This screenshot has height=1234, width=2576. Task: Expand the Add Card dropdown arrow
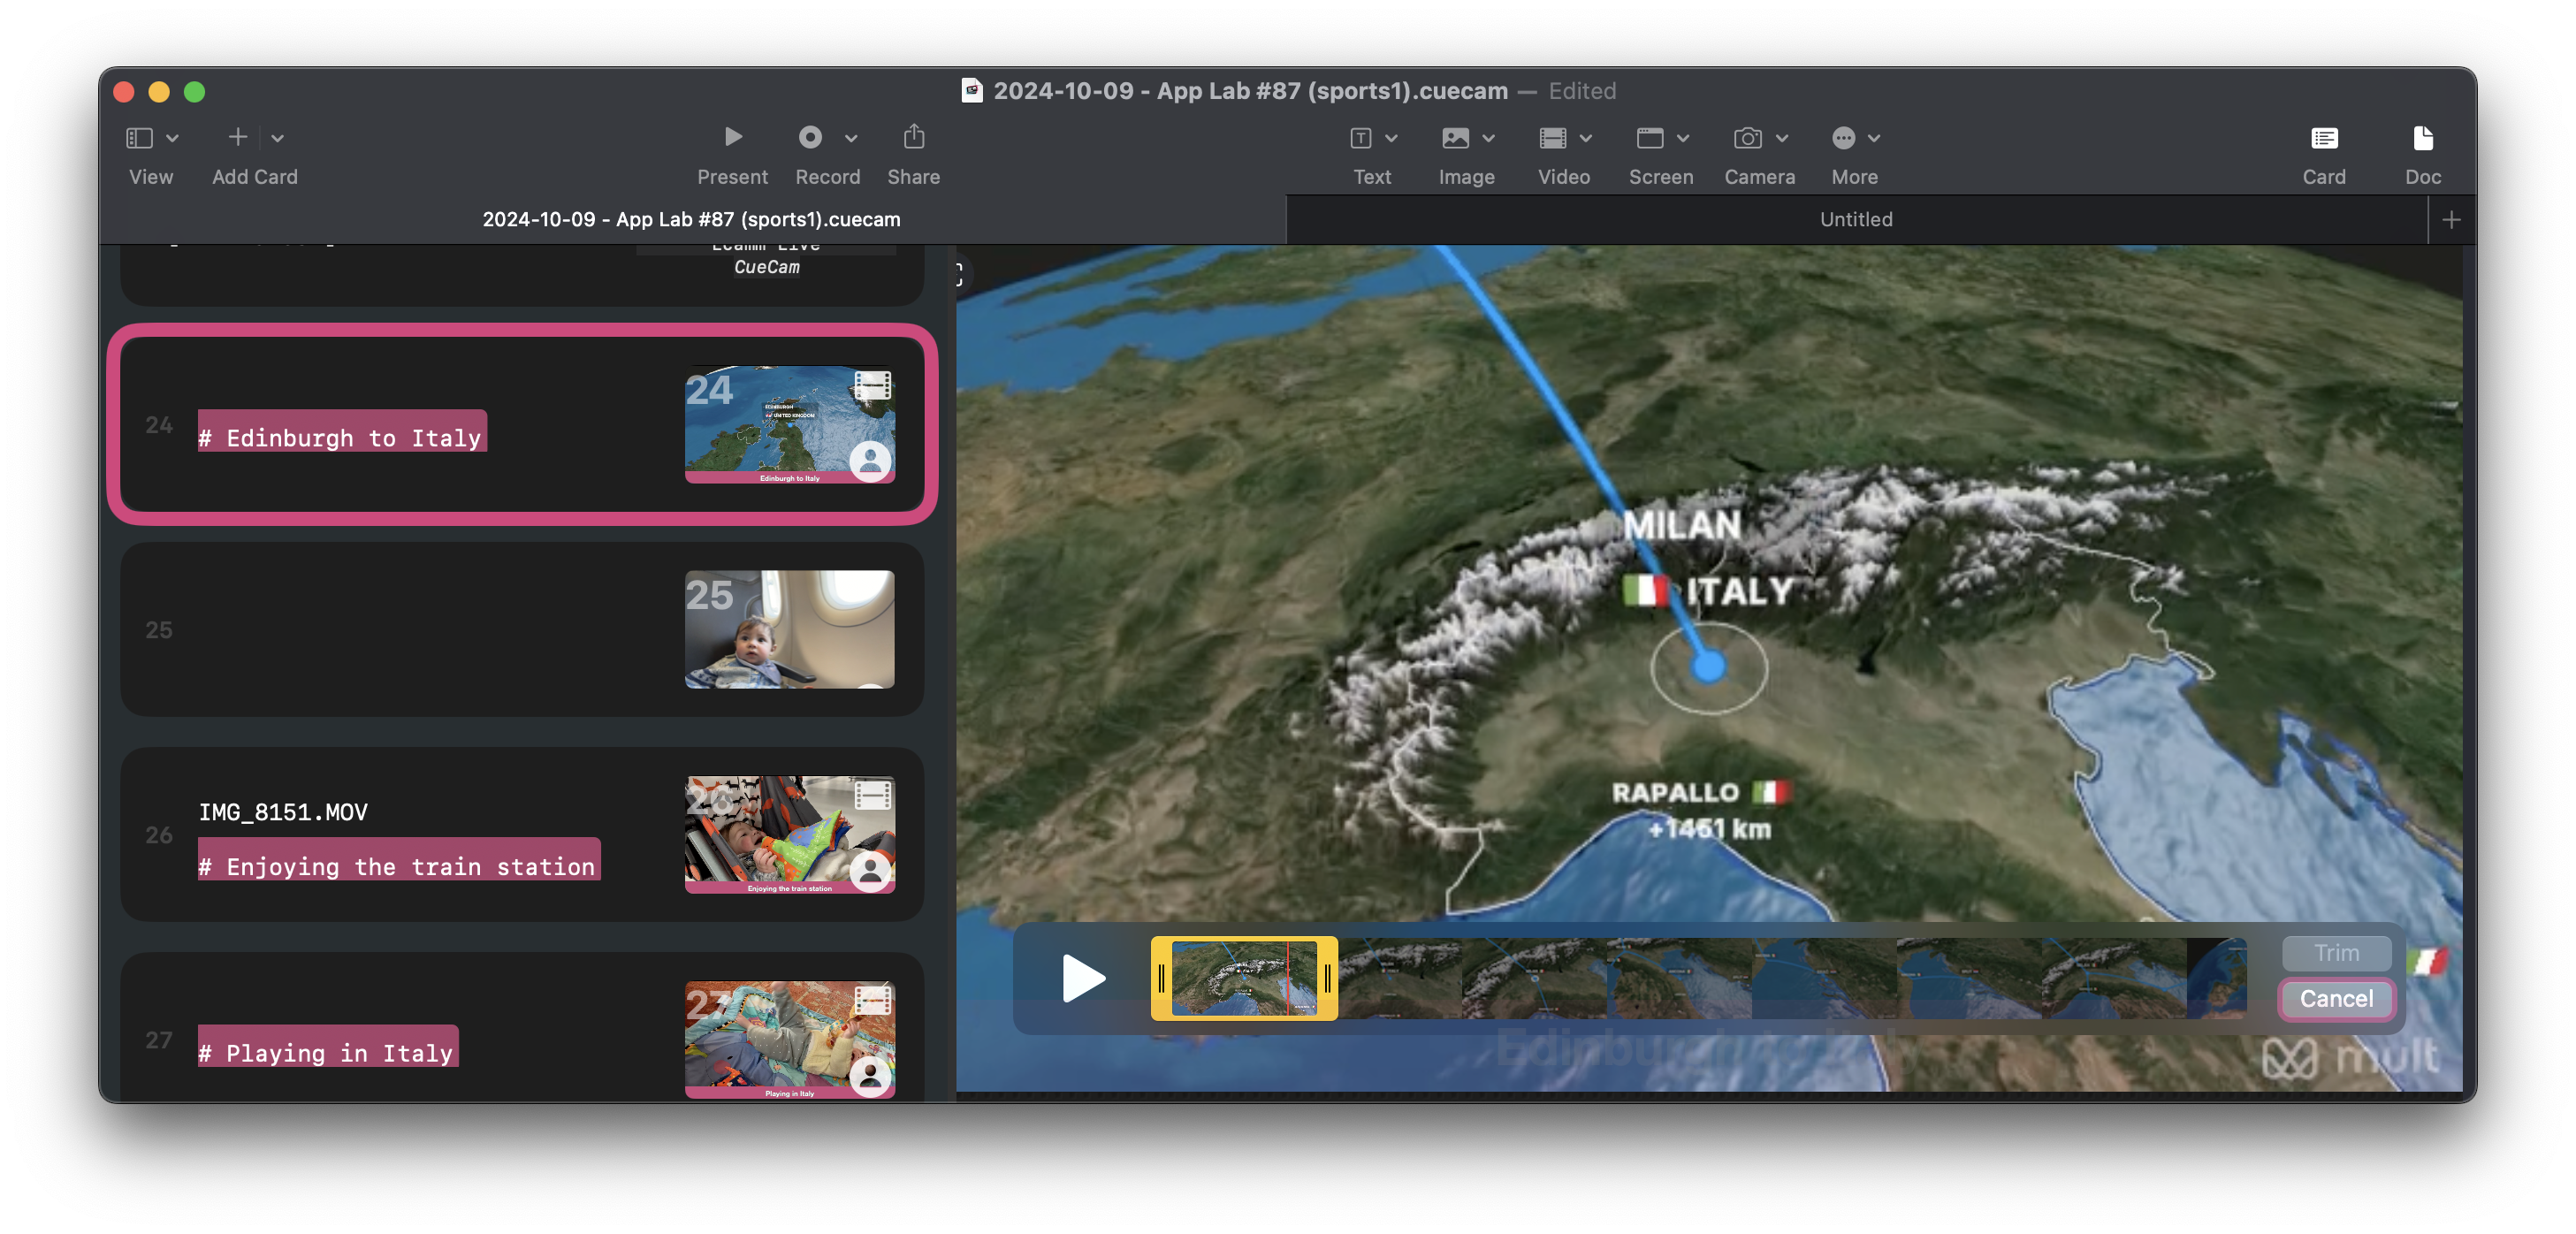[278, 138]
